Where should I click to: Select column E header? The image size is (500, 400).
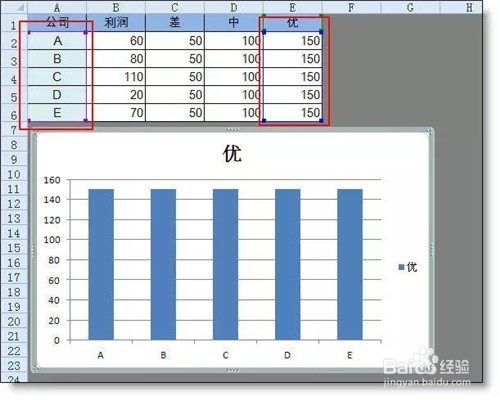click(293, 7)
